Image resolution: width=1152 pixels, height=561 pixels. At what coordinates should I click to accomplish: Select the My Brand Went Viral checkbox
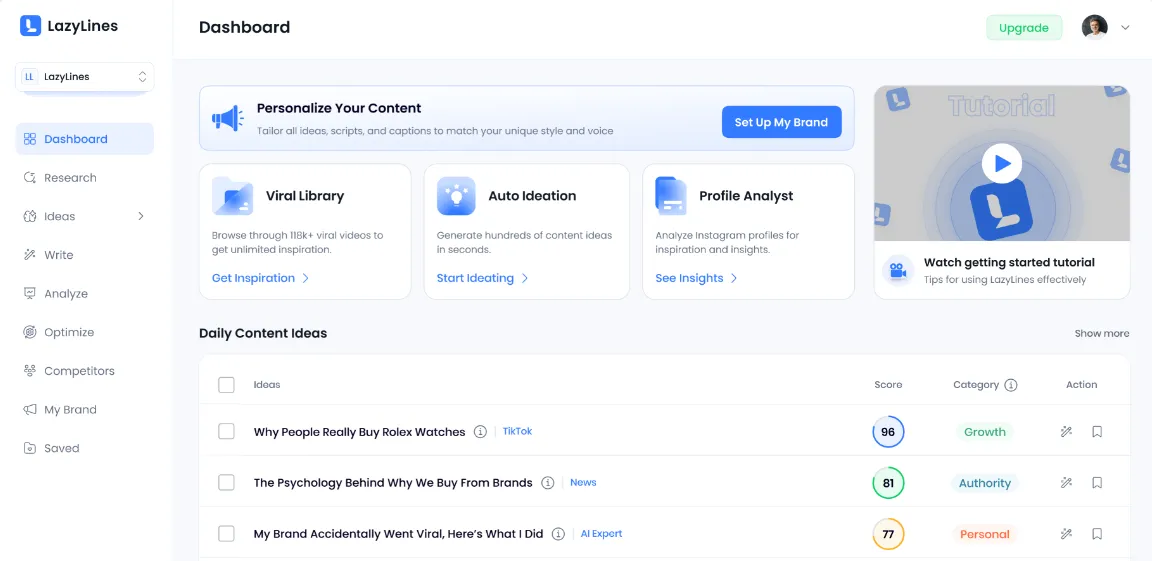pyautogui.click(x=226, y=534)
